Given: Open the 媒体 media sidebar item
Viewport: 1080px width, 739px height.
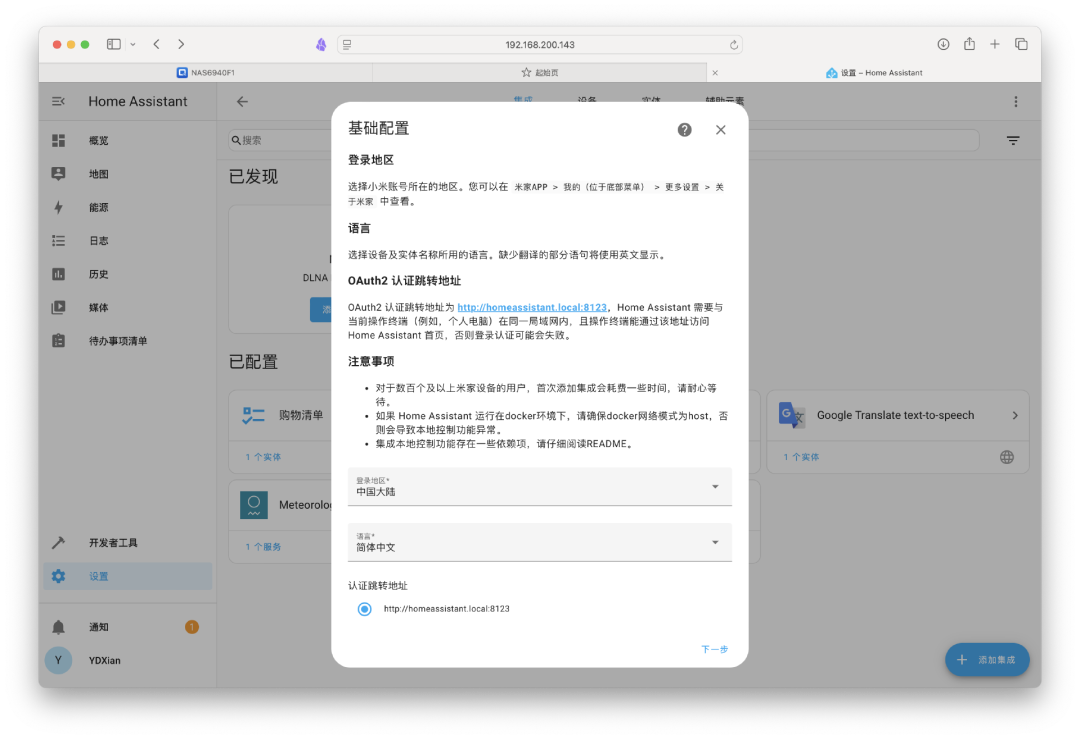Looking at the screenshot, I should point(98,308).
